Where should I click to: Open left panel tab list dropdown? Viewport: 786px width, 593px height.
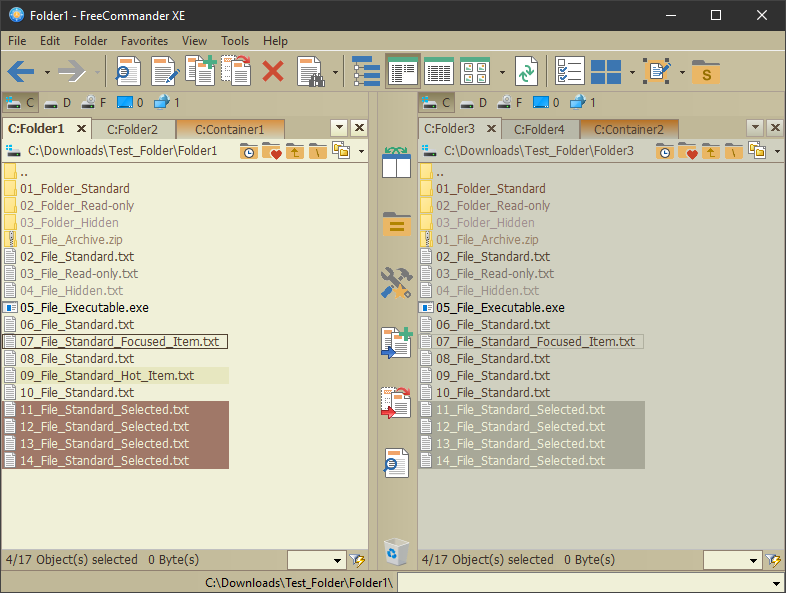click(x=339, y=127)
